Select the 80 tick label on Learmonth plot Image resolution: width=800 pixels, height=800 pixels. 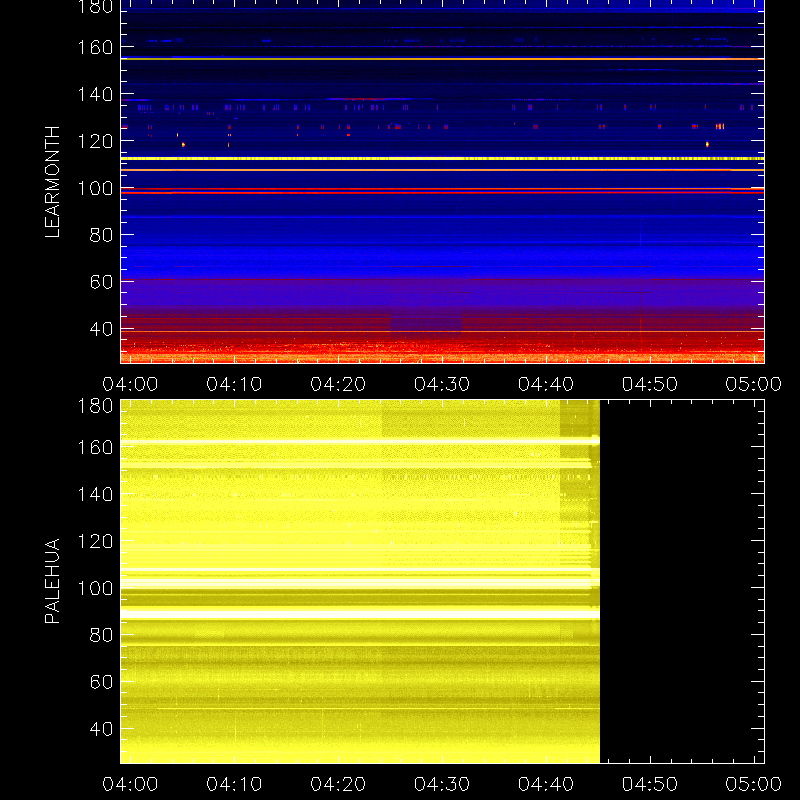click(x=101, y=235)
